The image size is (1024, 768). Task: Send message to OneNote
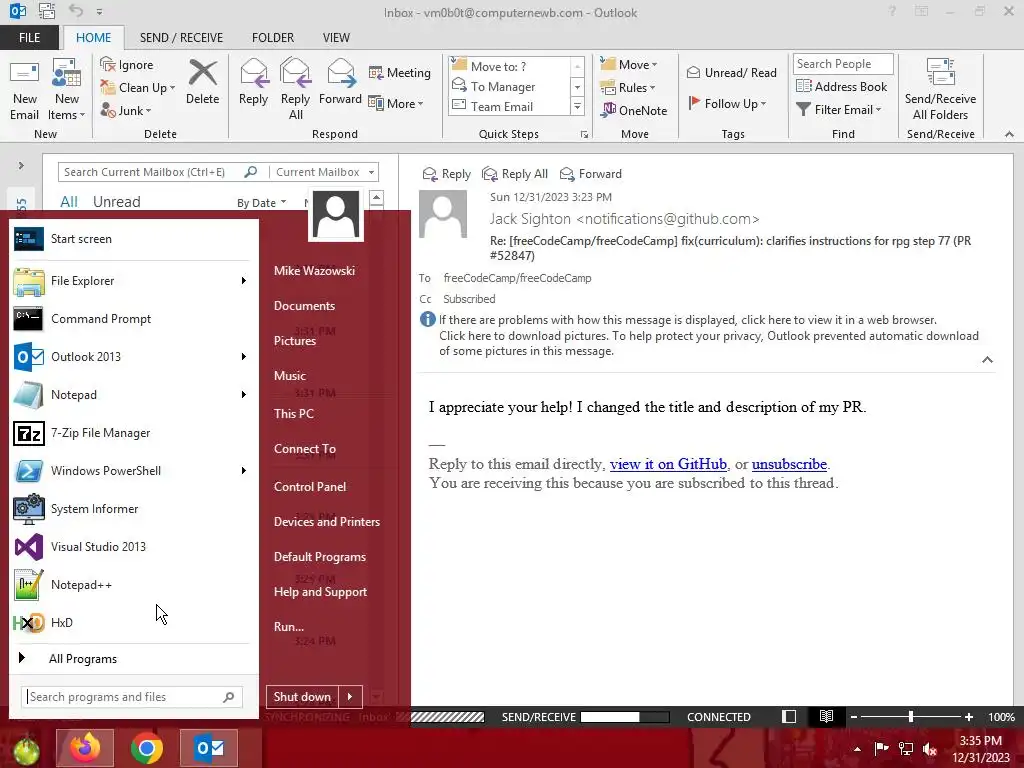[634, 110]
